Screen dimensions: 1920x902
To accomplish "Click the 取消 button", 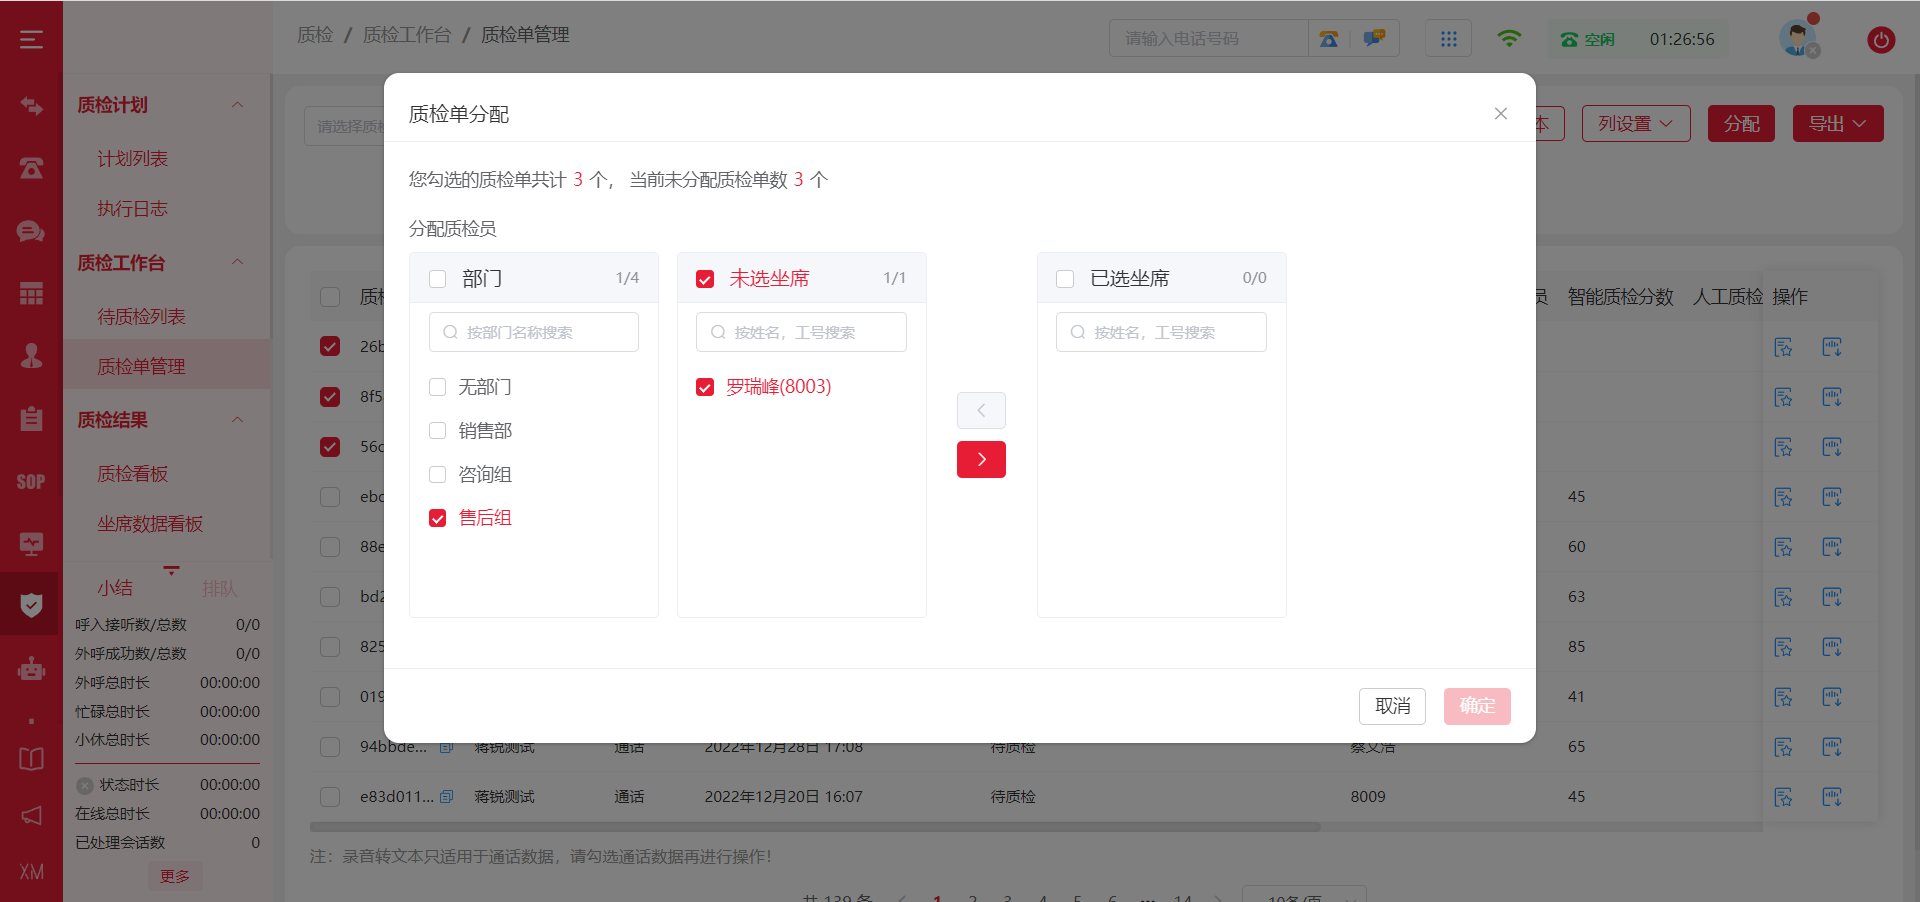I will tap(1392, 706).
